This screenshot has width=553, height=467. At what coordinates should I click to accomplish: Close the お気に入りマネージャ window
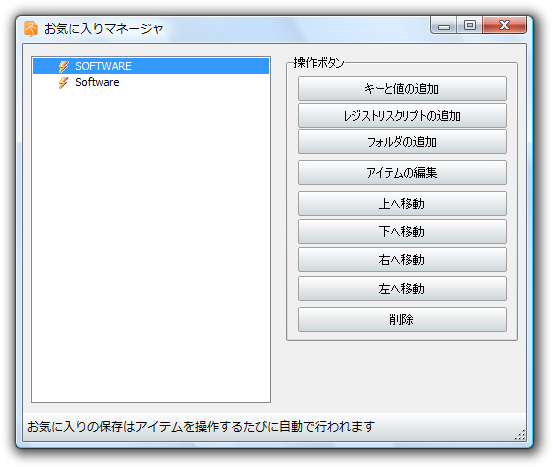[x=504, y=25]
